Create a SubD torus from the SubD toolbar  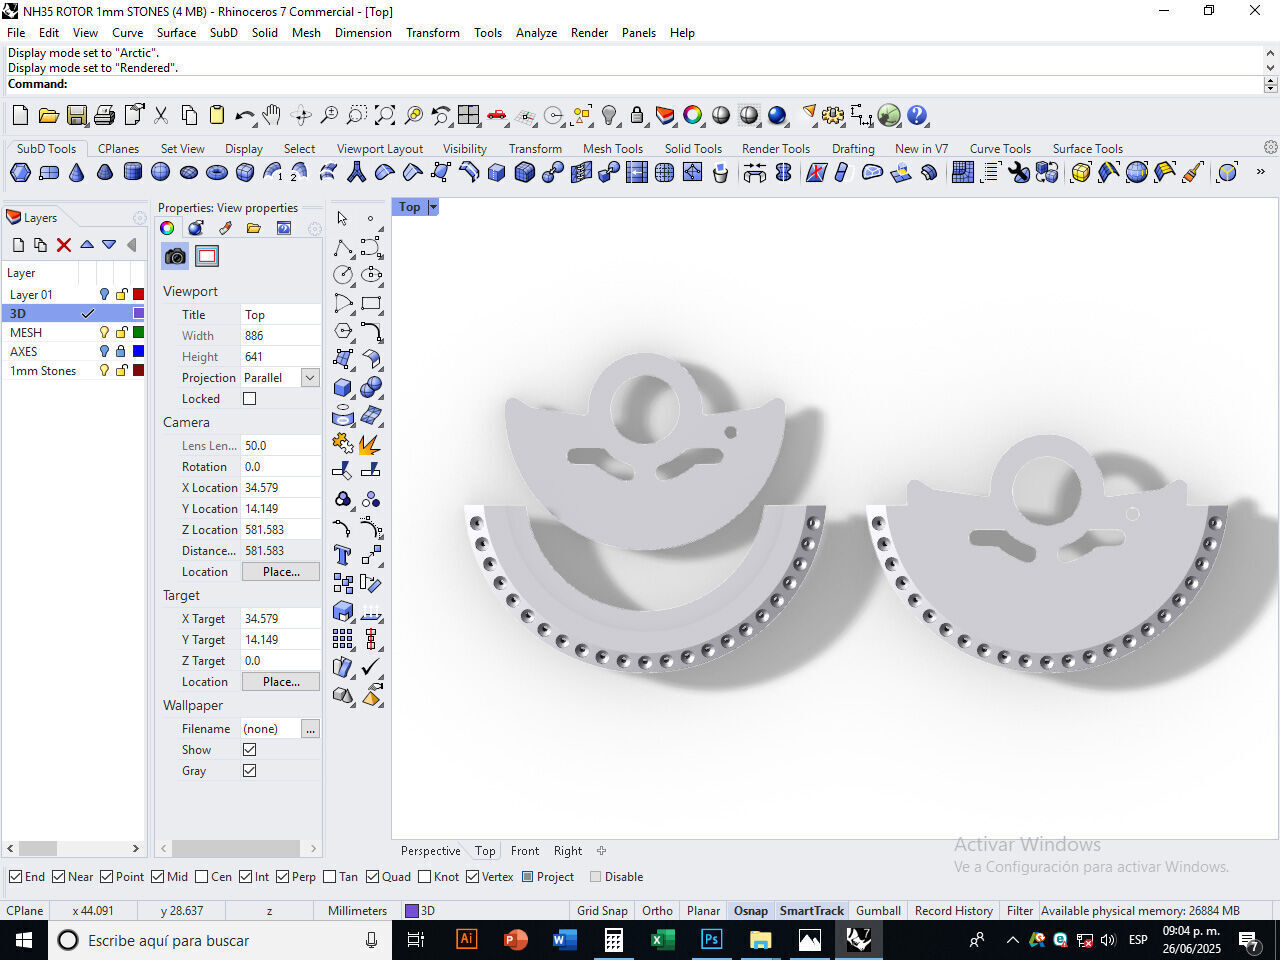[216, 172]
